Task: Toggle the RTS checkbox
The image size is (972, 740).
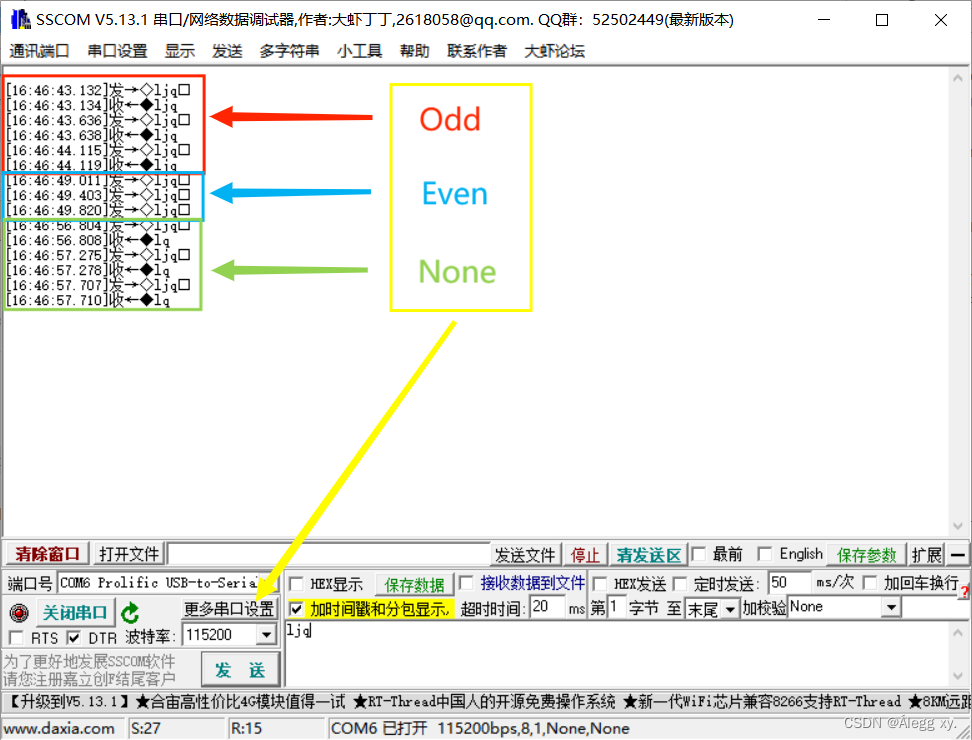Action: tap(17, 637)
